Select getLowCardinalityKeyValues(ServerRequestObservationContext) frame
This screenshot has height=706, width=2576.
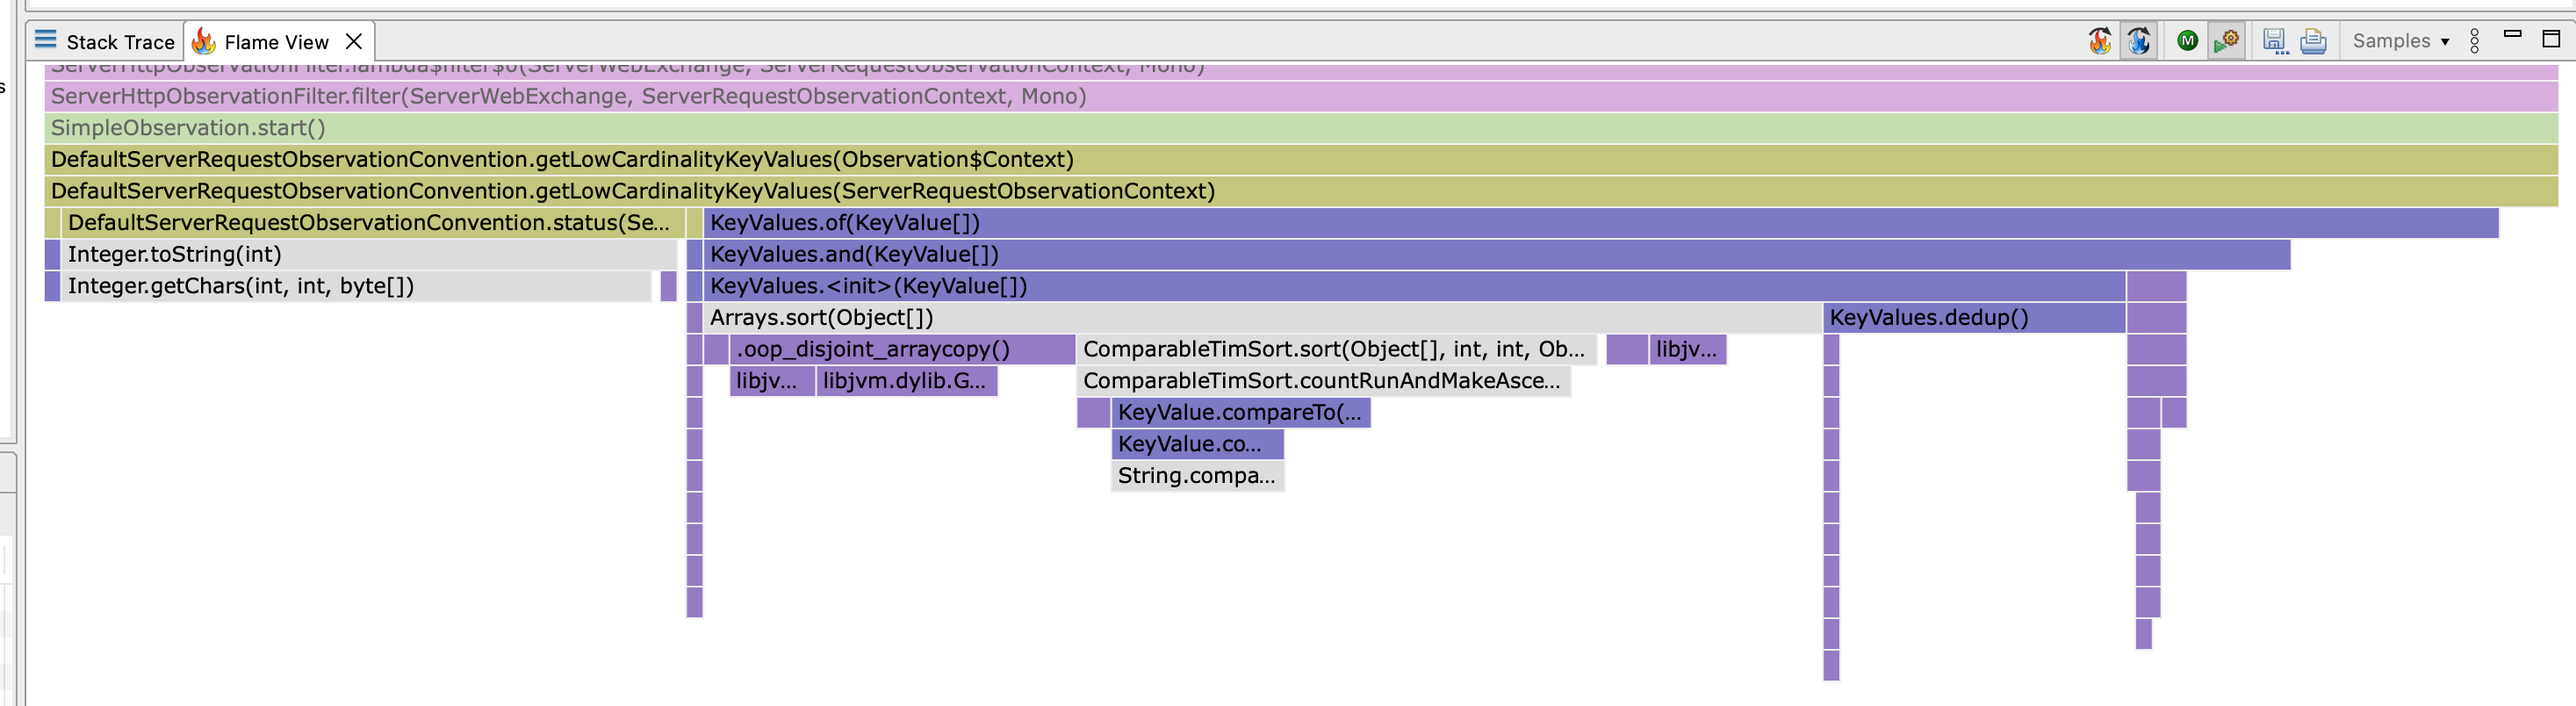1301,191
